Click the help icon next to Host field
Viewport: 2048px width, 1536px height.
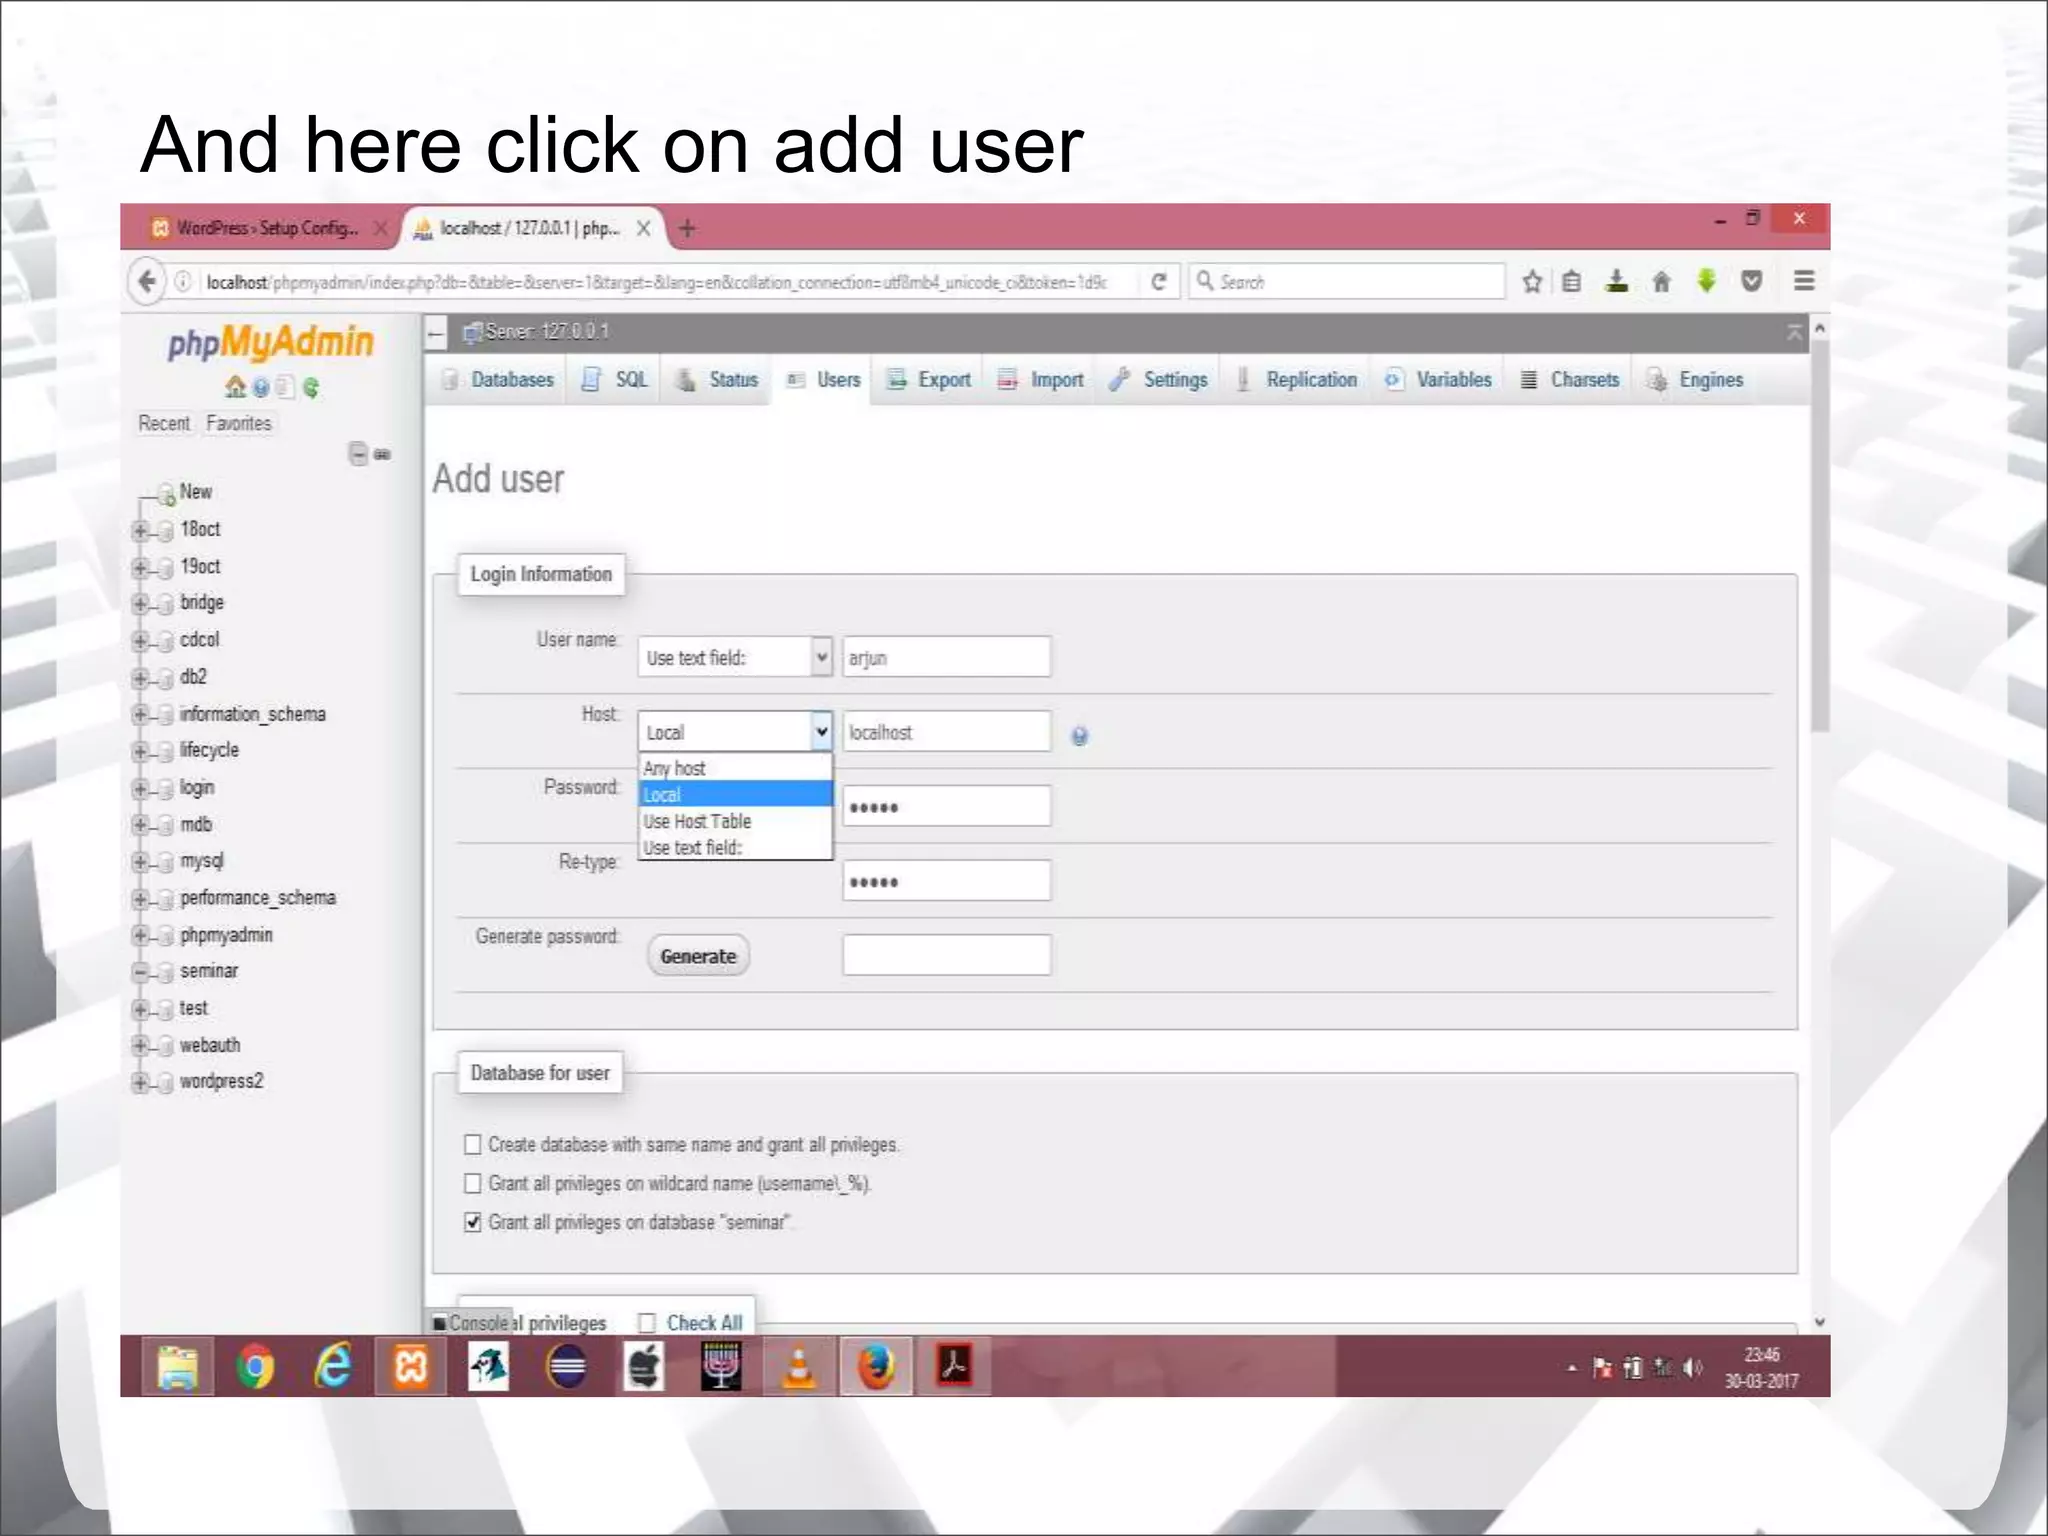point(1079,736)
